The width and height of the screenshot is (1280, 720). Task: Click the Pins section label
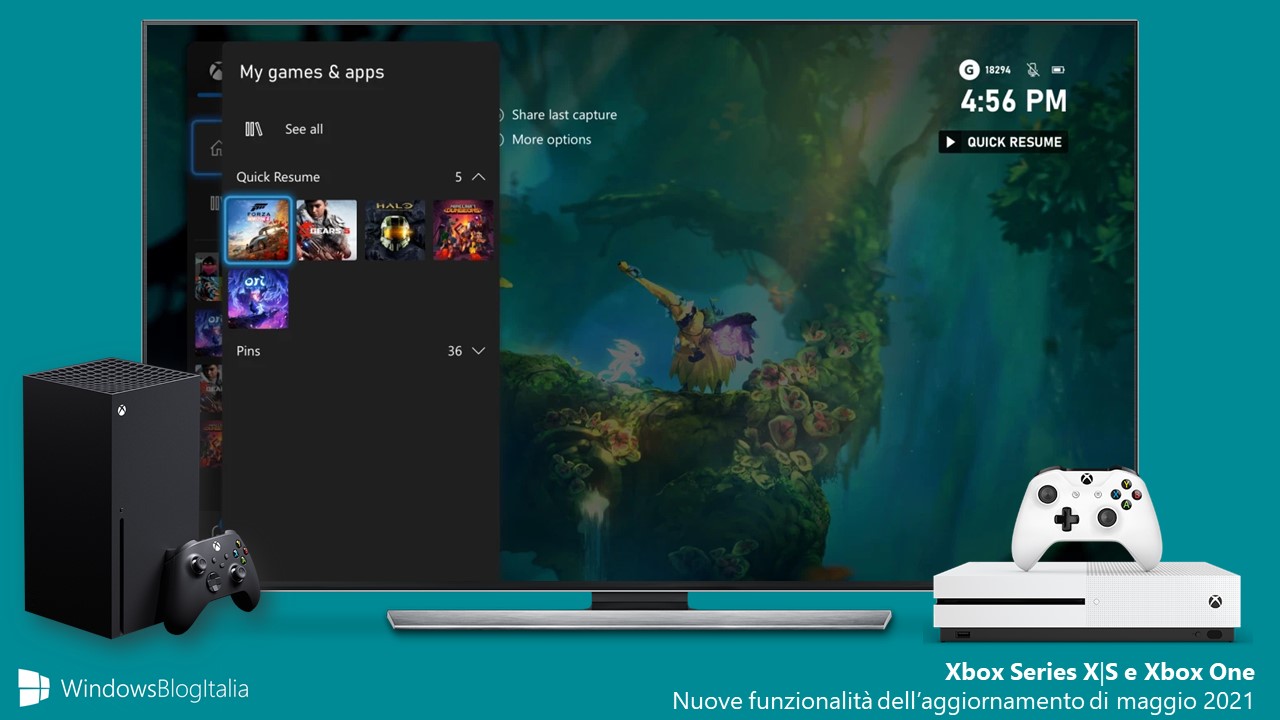(x=248, y=351)
